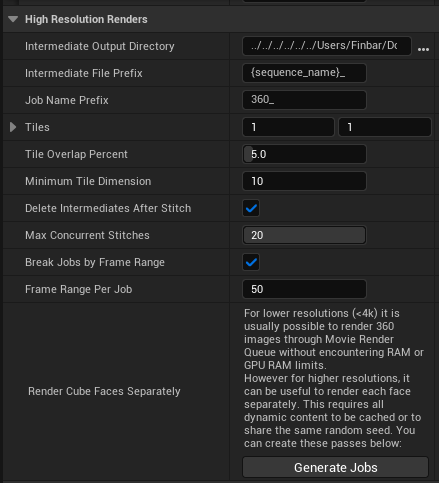The height and width of the screenshot is (483, 439).
Task: Select the Render Cube Faces Separately label
Action: coord(104,391)
